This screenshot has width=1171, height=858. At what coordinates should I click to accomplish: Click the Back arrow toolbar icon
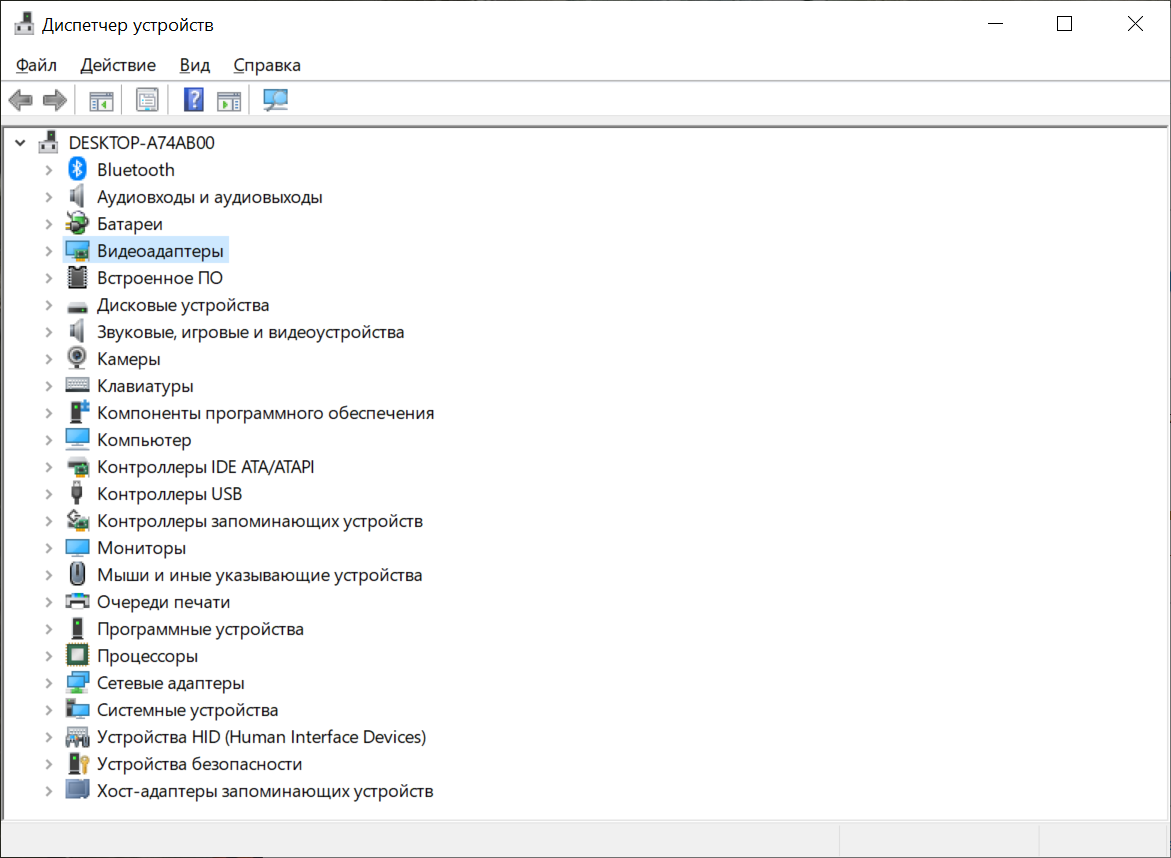[21, 100]
